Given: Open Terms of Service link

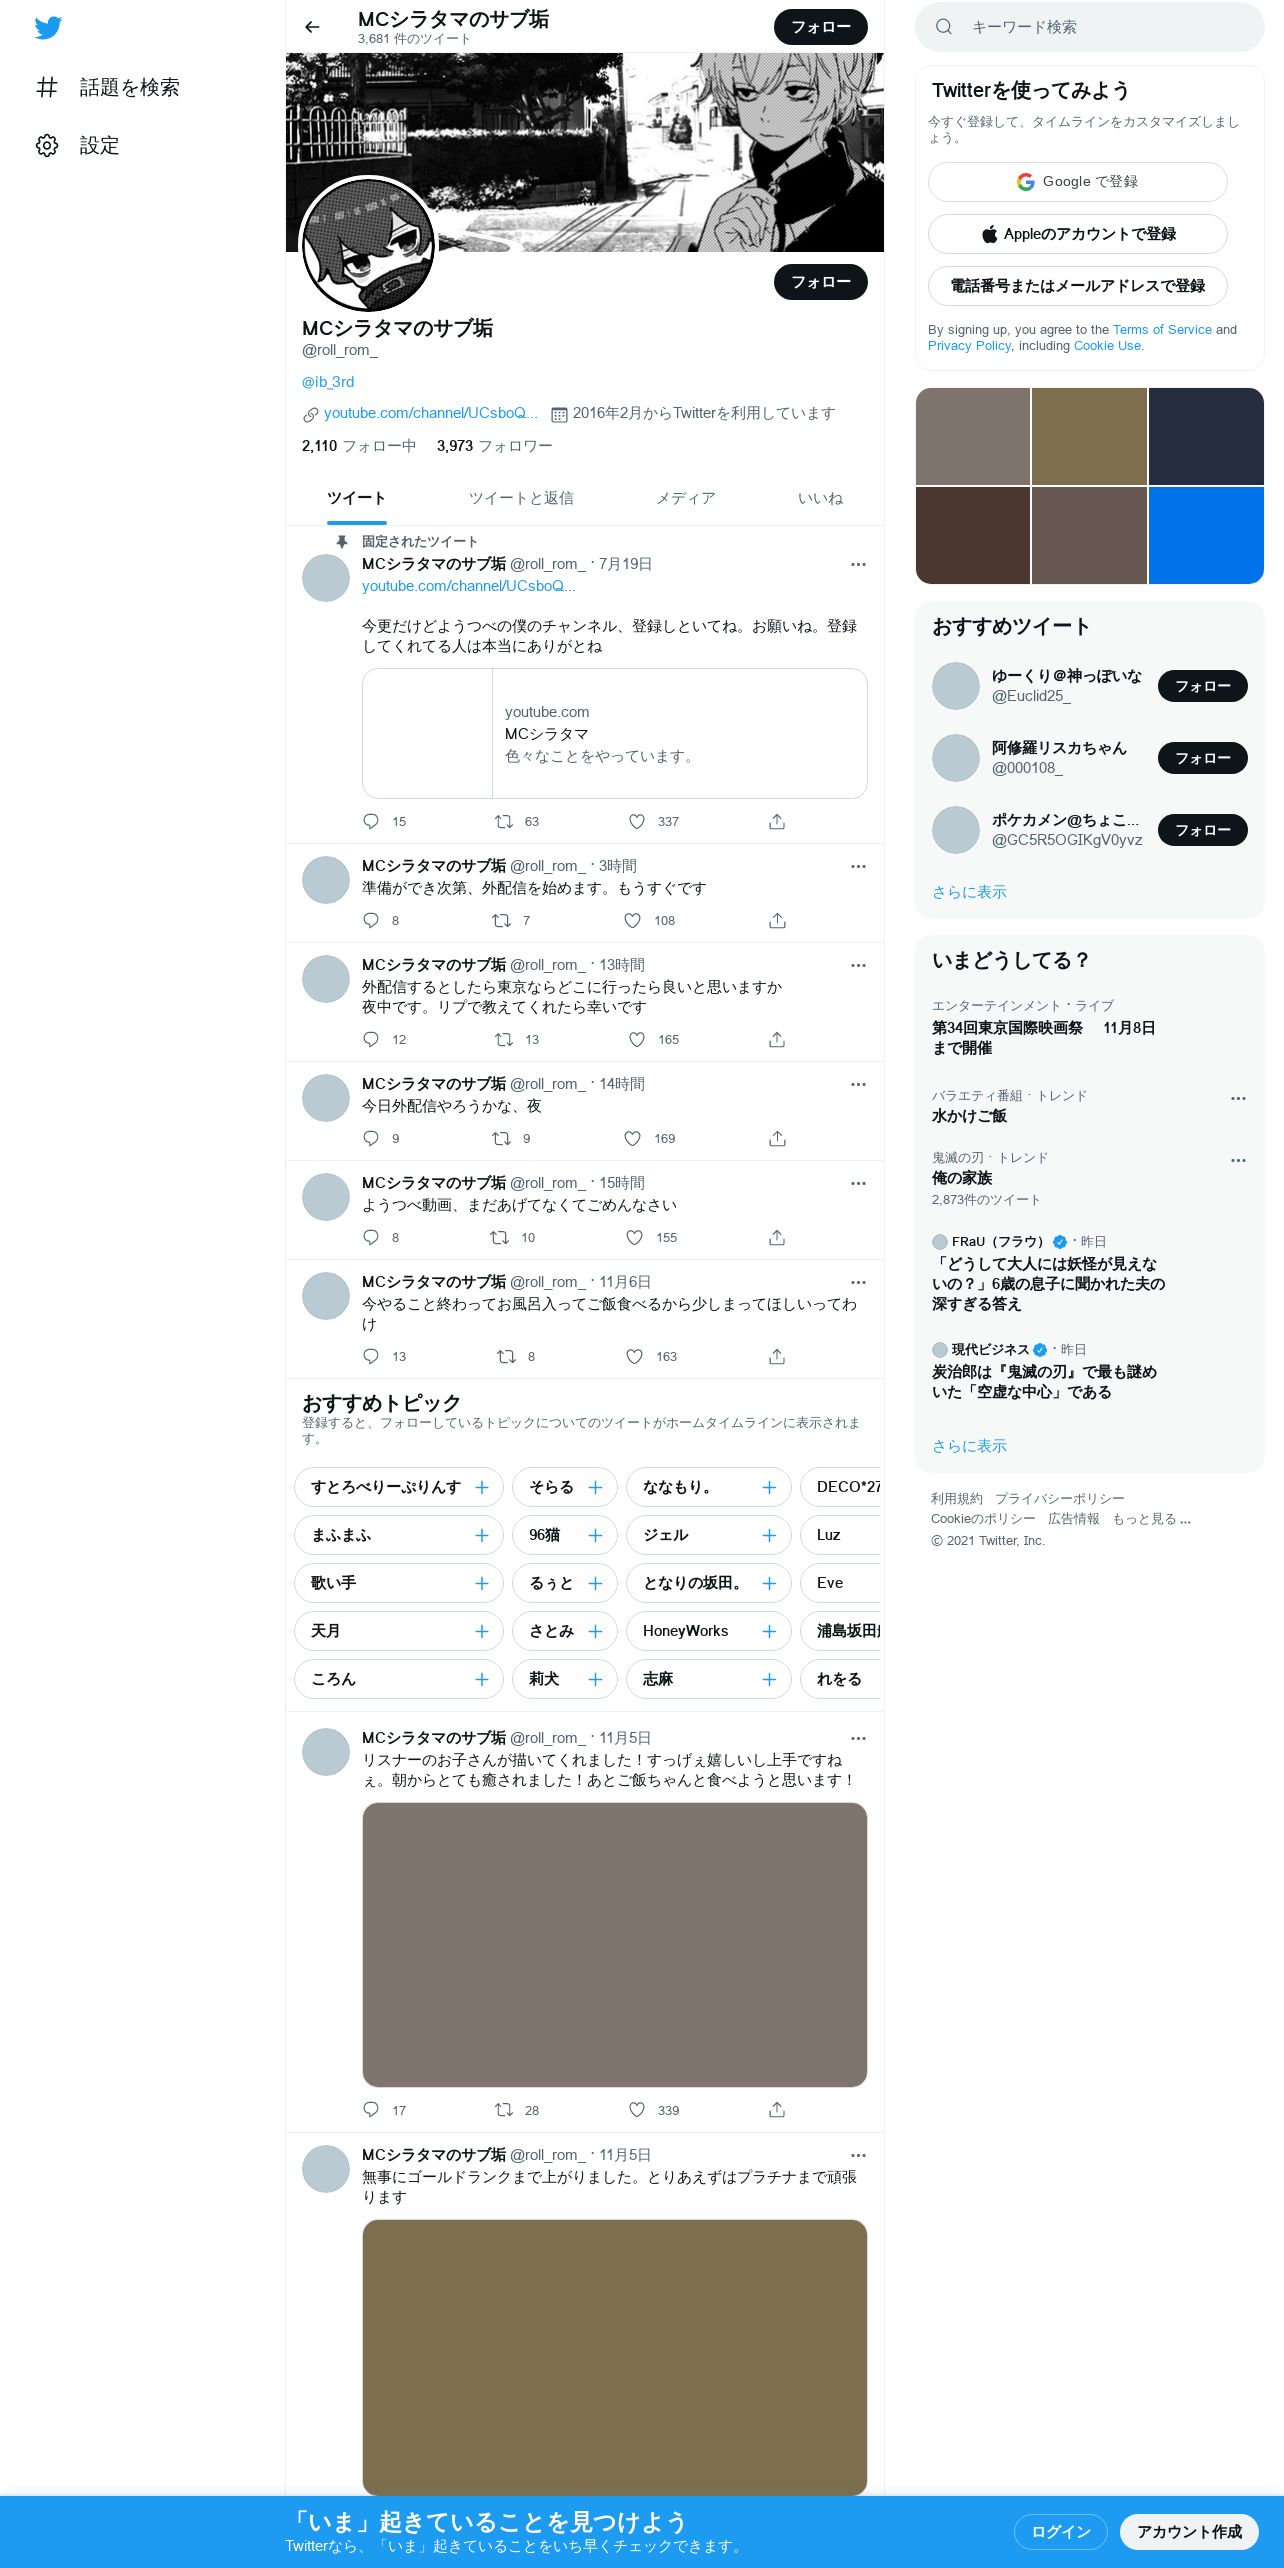Looking at the screenshot, I should [x=1162, y=329].
